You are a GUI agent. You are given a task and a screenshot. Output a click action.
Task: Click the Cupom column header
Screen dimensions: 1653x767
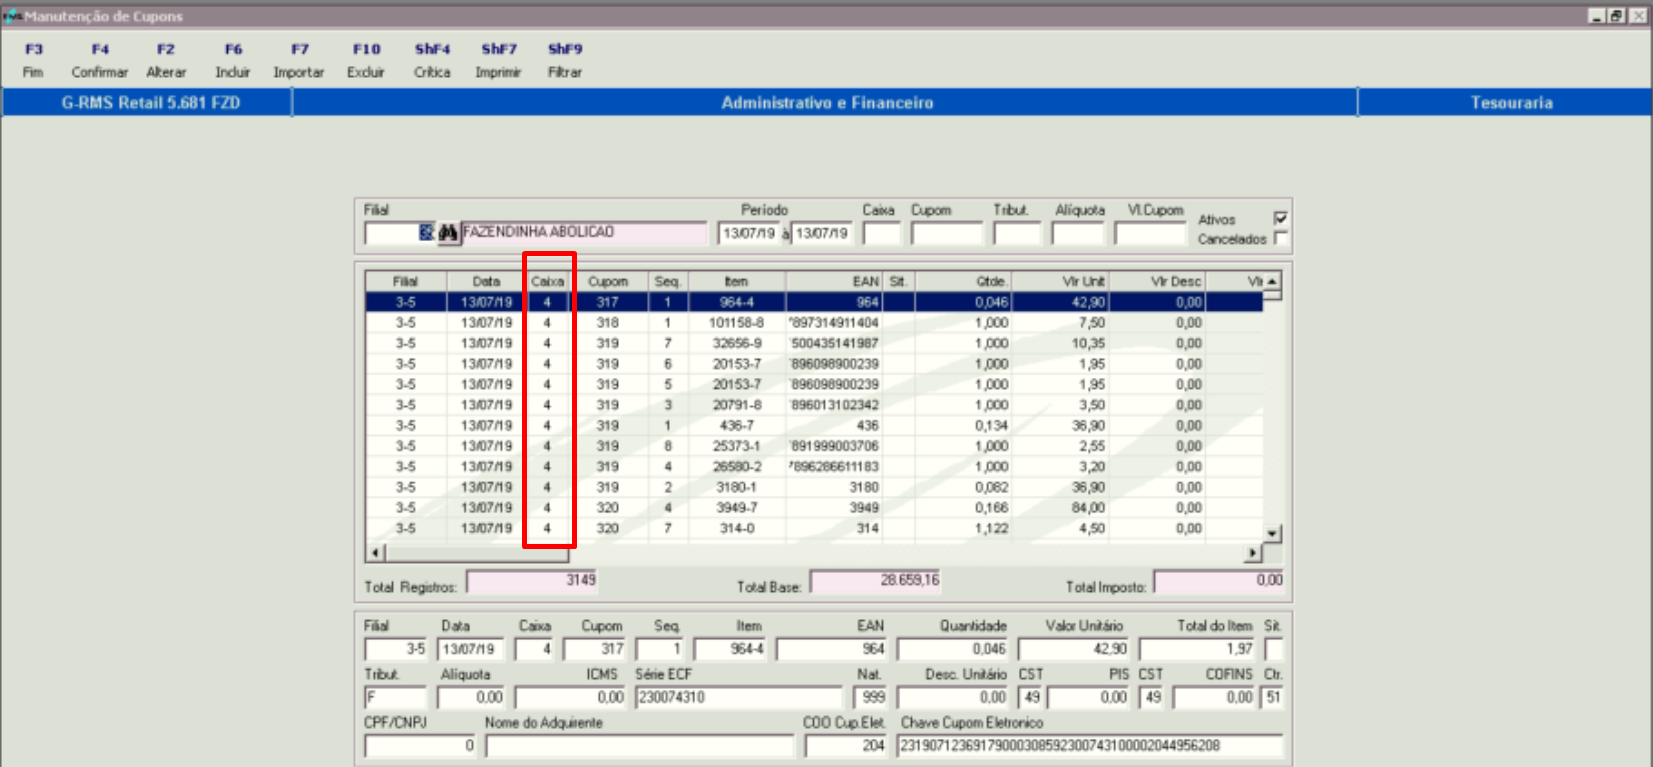608,282
